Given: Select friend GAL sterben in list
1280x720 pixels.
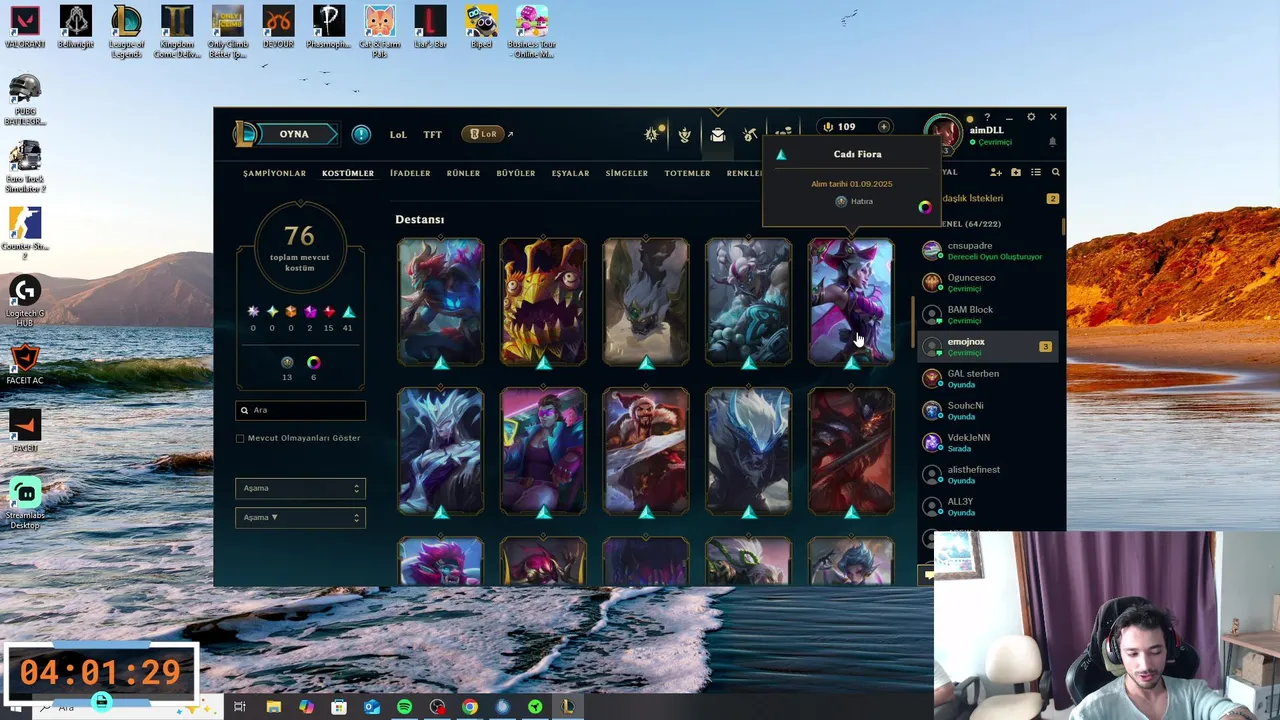Looking at the screenshot, I should coord(987,378).
